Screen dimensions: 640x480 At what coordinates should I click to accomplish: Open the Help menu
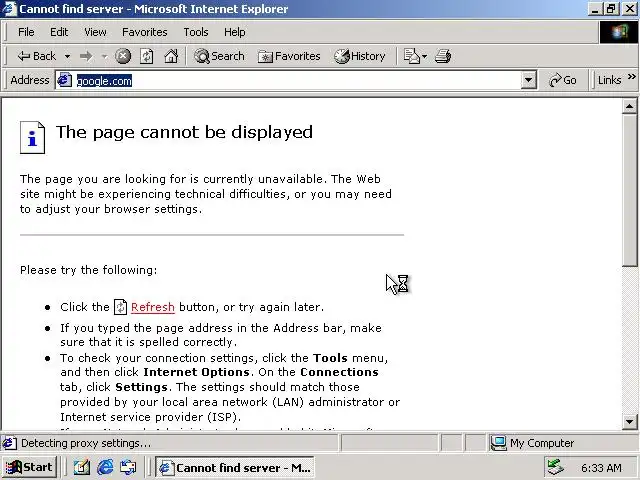coord(235,32)
